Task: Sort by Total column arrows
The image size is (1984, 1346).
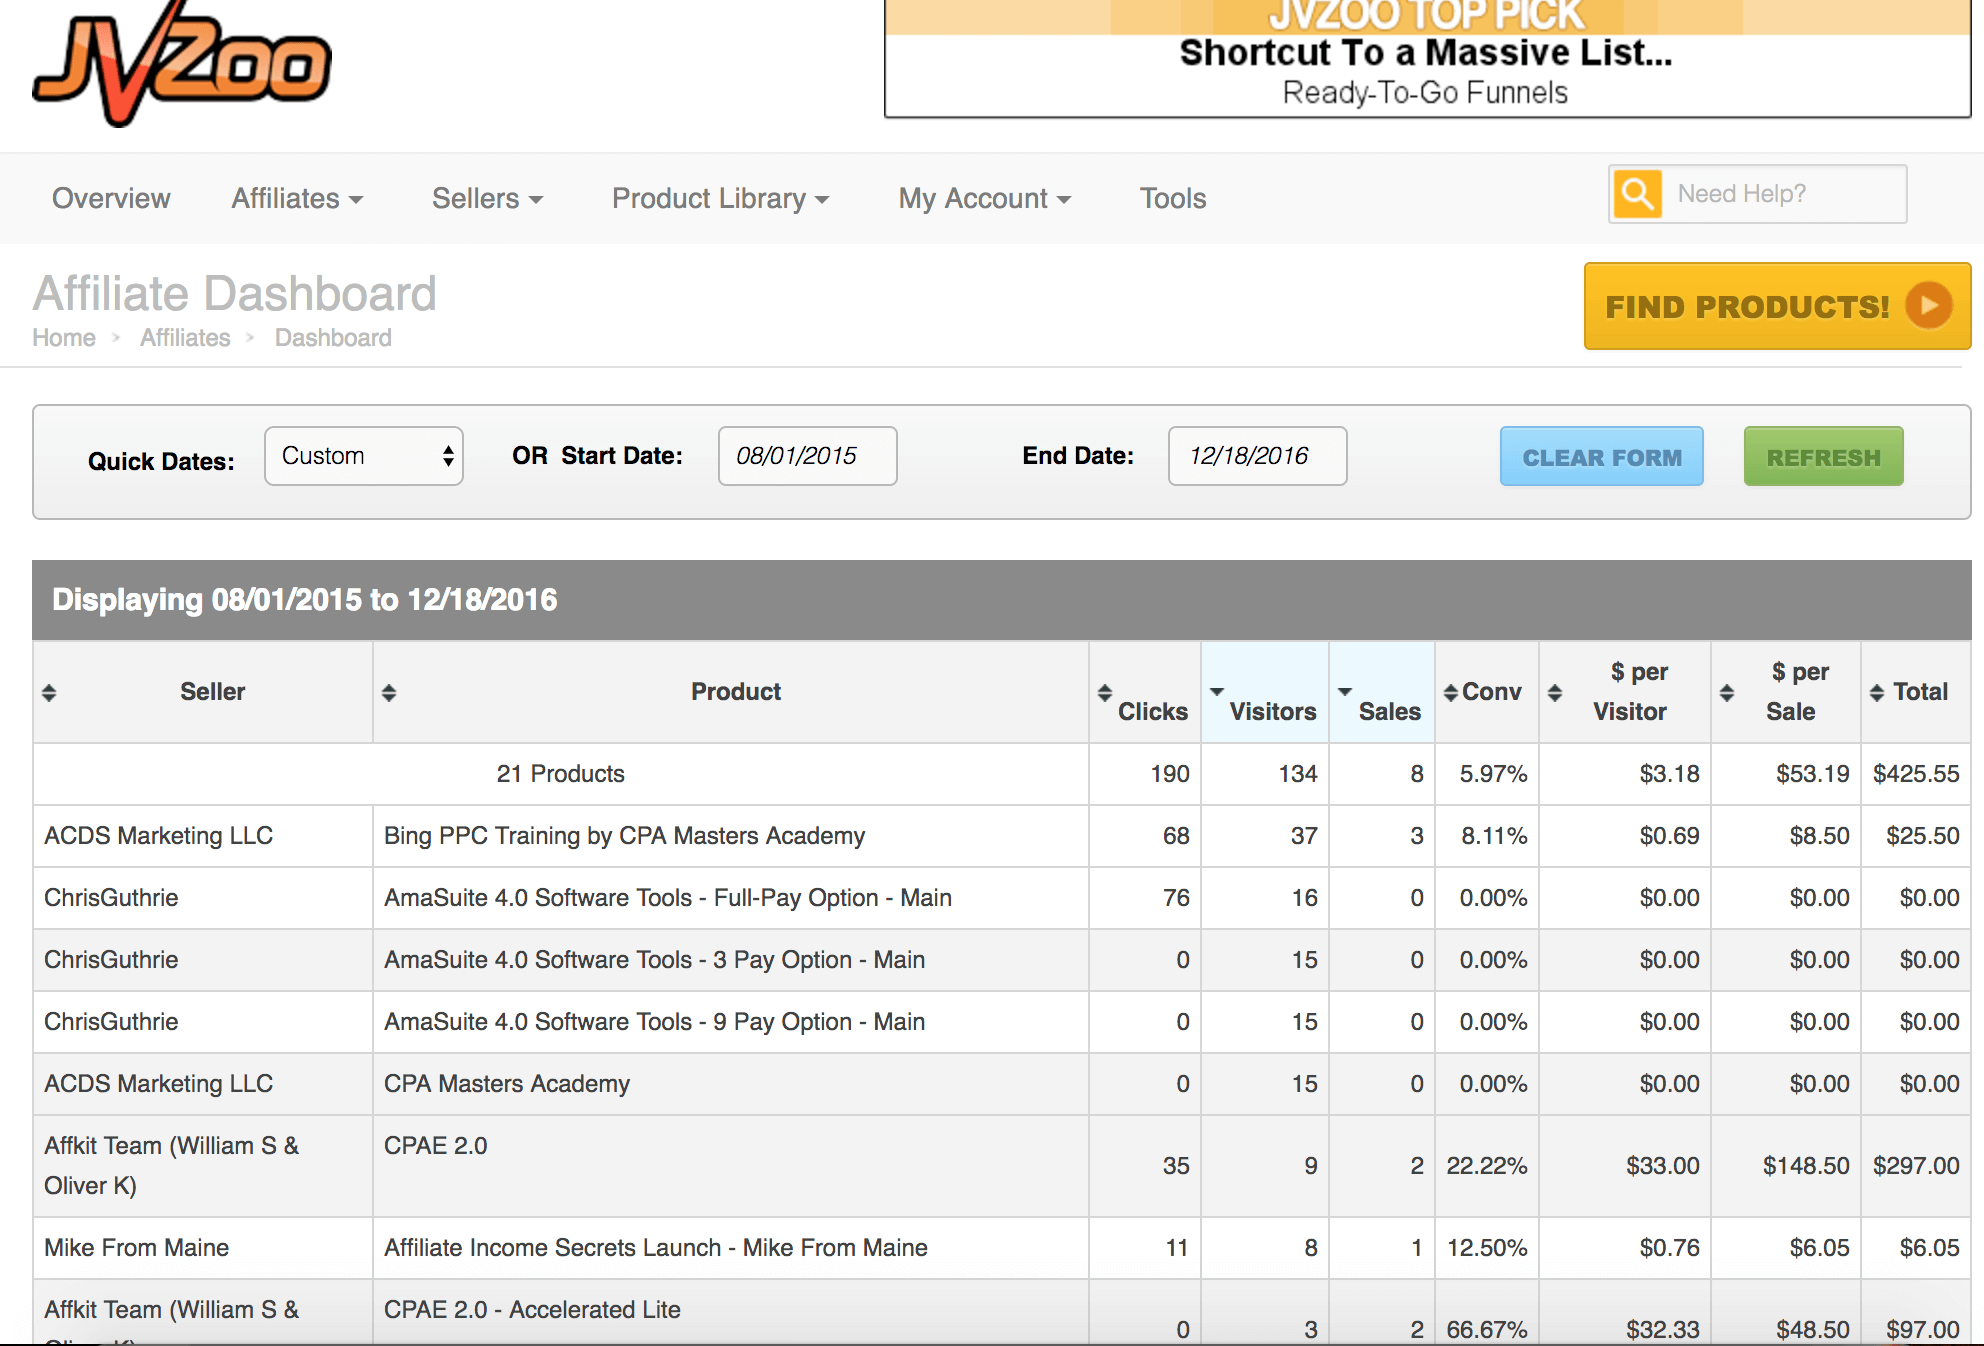Action: click(1877, 692)
